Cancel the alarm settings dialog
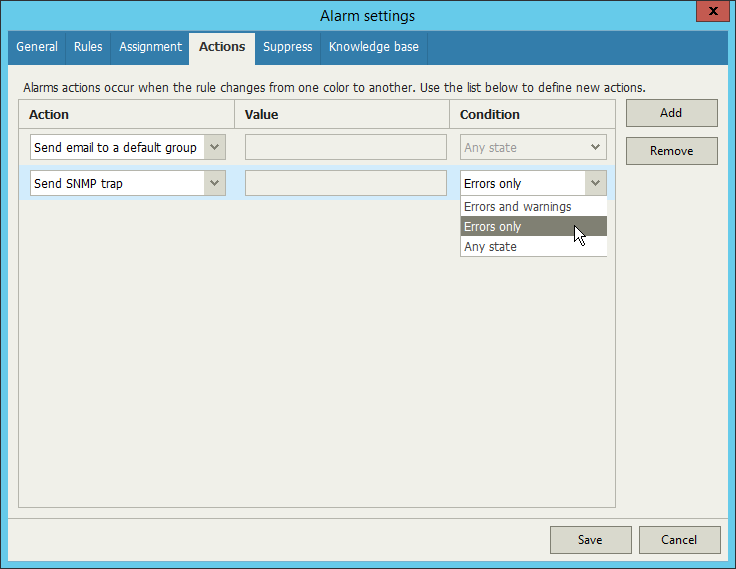Viewport: 736px width, 569px height. pos(679,539)
